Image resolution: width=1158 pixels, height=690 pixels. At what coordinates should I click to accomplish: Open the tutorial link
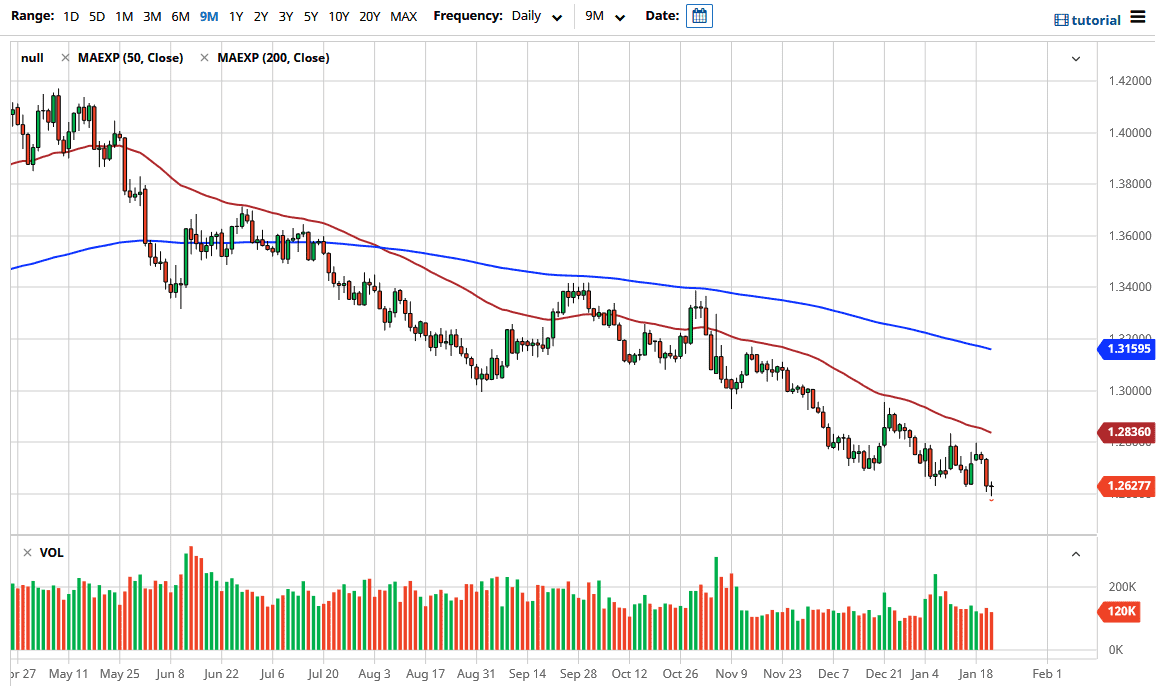(x=1096, y=21)
